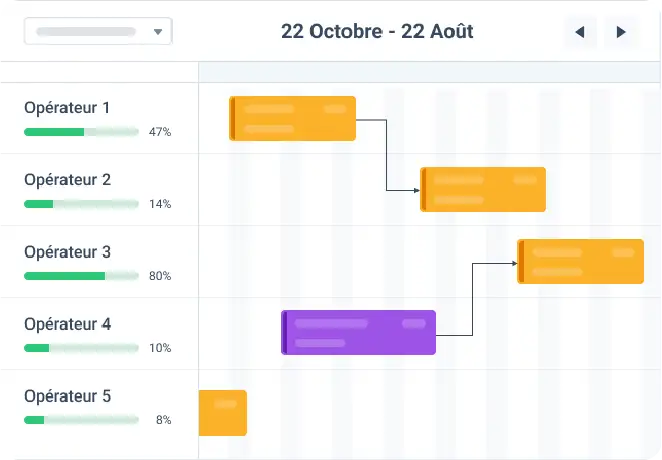Select the purple task bar of Opérateur 4
Screen dimensions: 662x460
(358, 333)
